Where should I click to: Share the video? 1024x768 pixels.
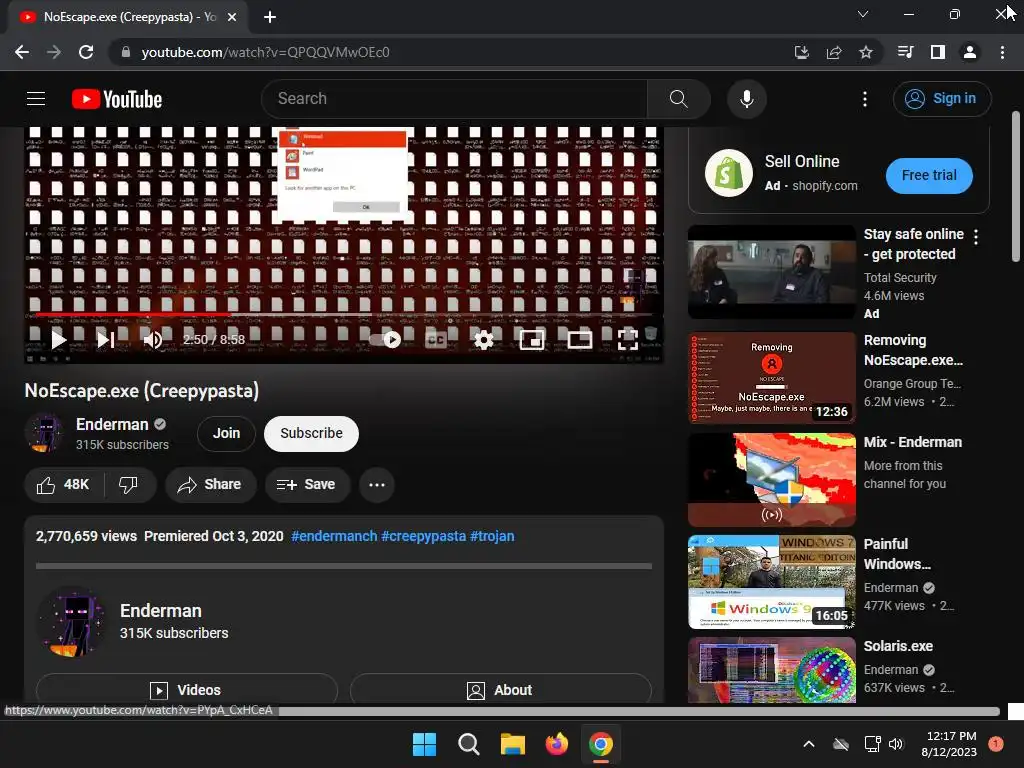[x=210, y=485]
